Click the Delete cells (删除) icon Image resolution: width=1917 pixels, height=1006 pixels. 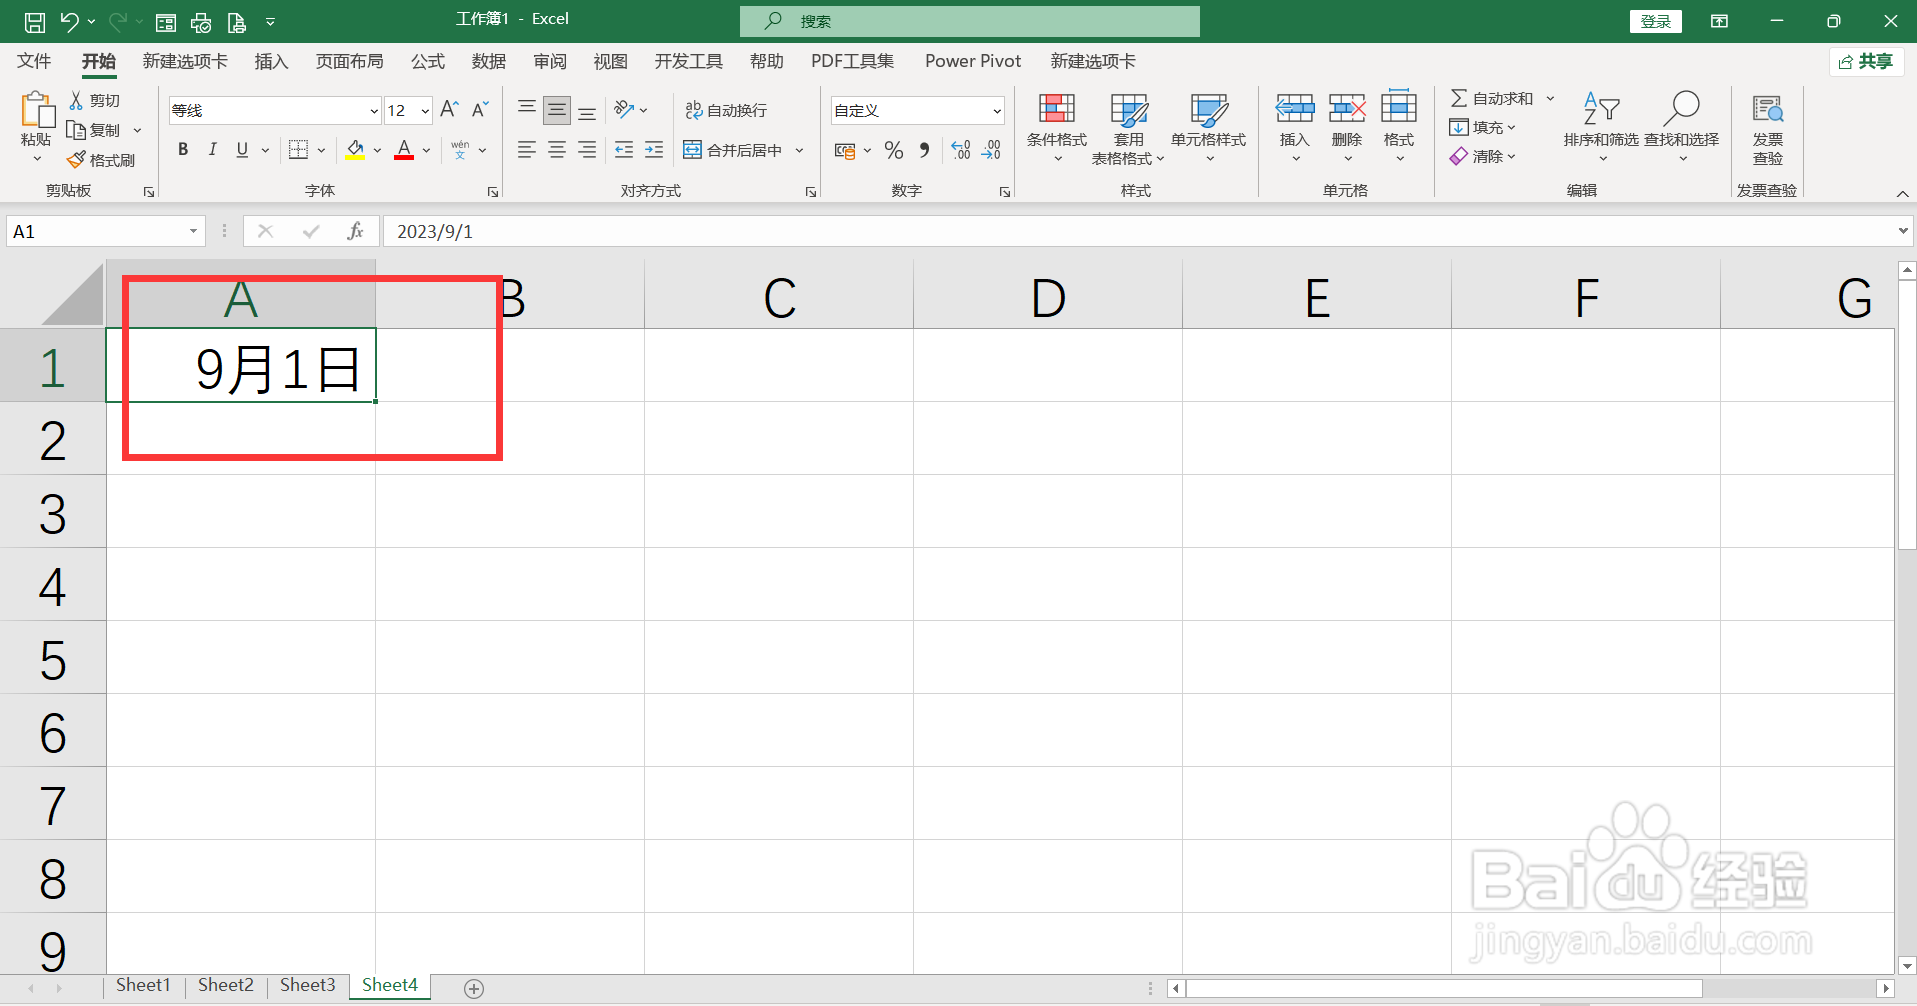coord(1347,108)
